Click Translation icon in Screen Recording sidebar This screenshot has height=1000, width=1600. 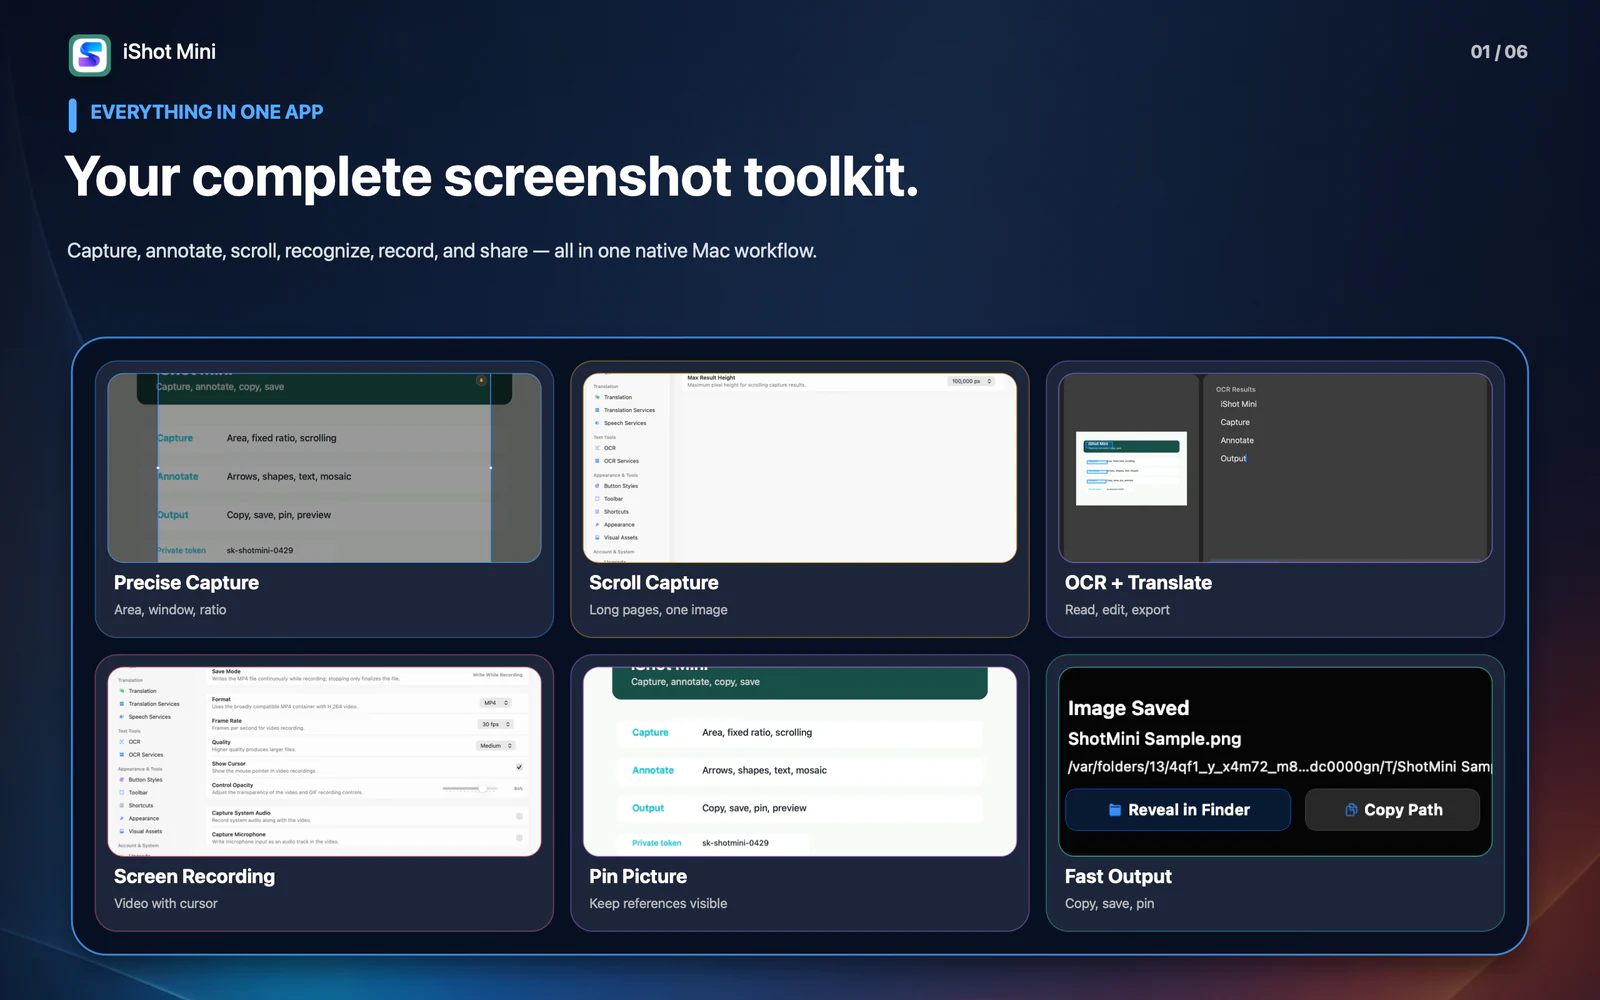122,691
